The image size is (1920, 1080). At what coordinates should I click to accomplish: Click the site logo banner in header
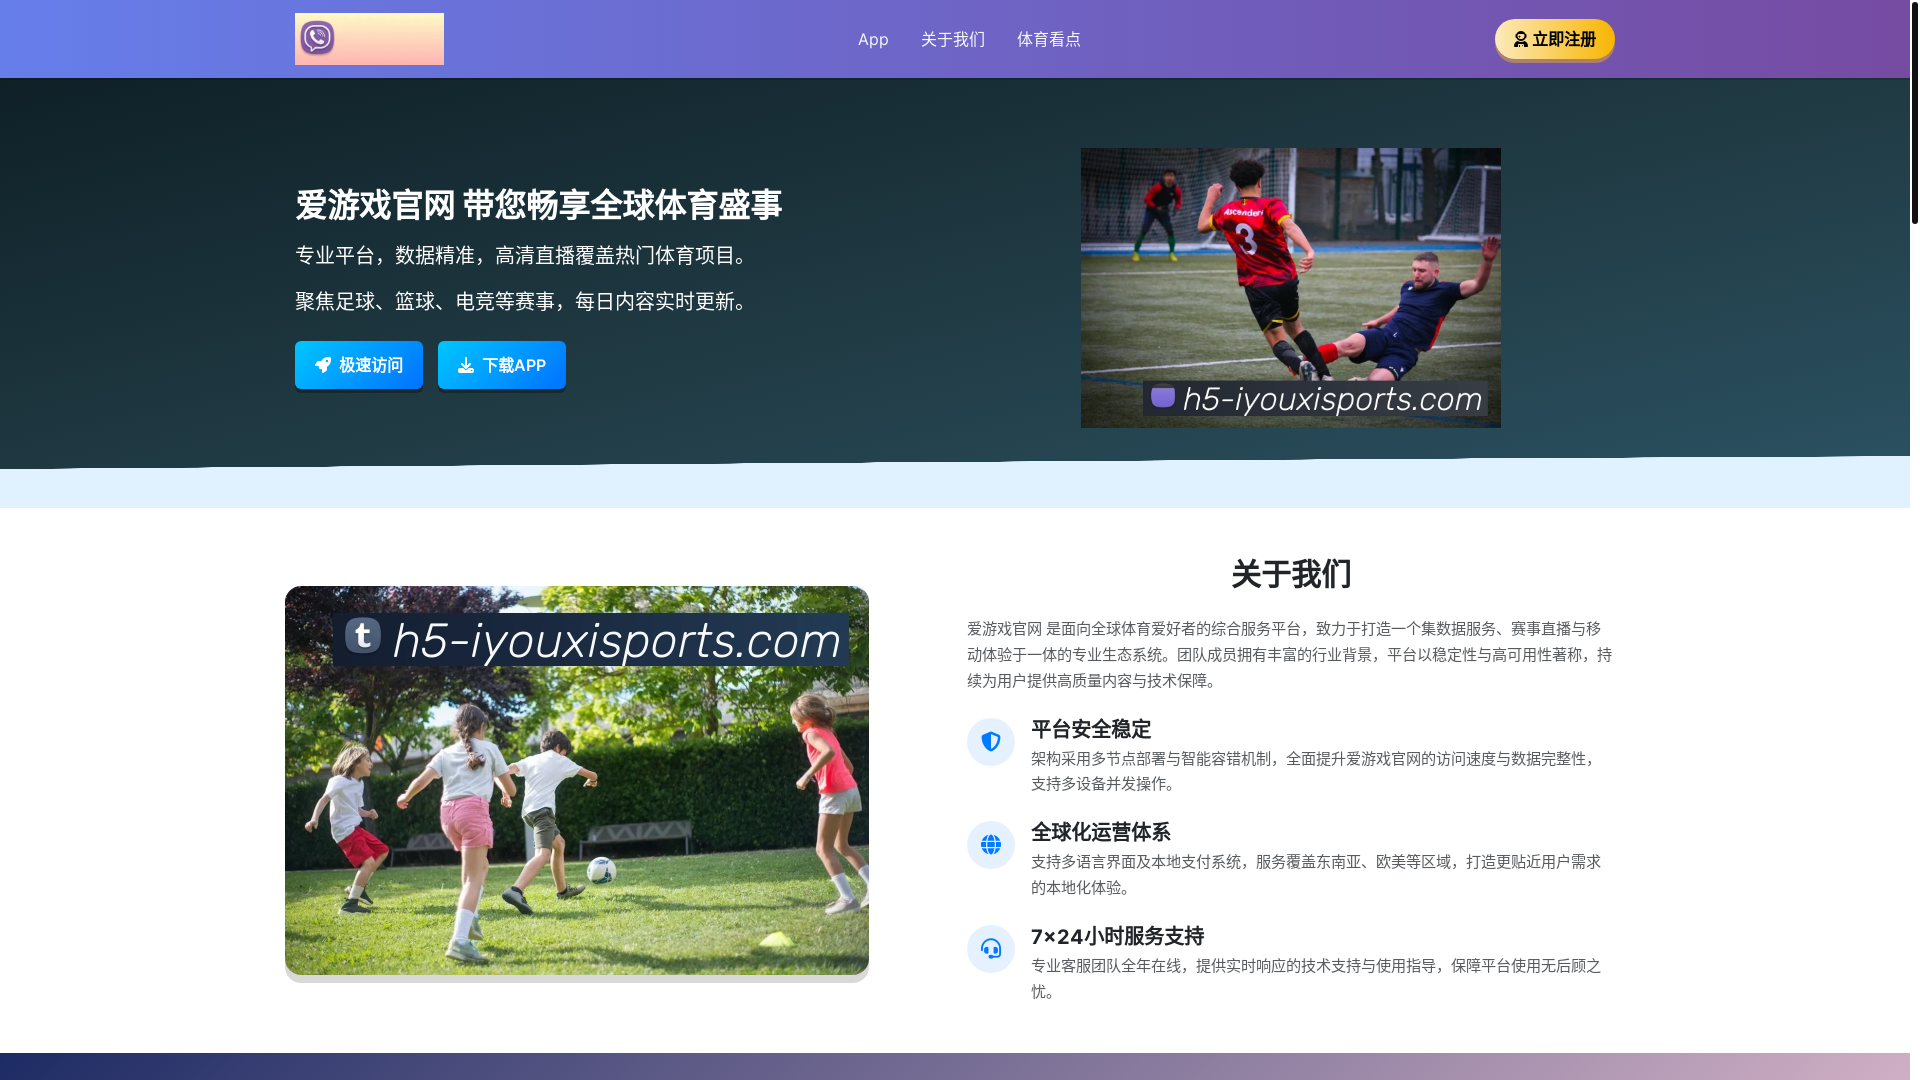[x=369, y=39]
